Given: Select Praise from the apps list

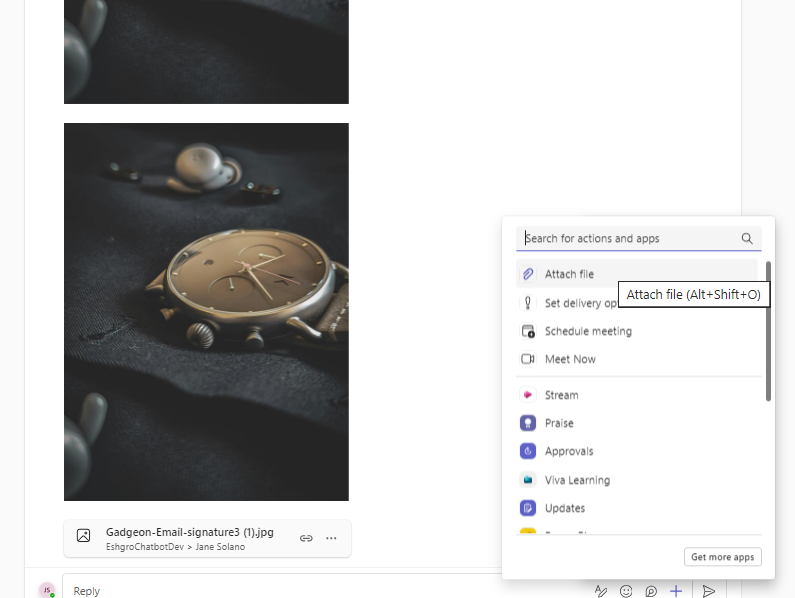Looking at the screenshot, I should click(637, 423).
